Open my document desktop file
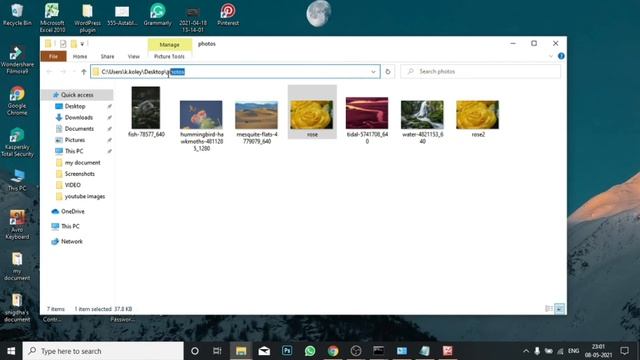 pyautogui.click(x=17, y=266)
